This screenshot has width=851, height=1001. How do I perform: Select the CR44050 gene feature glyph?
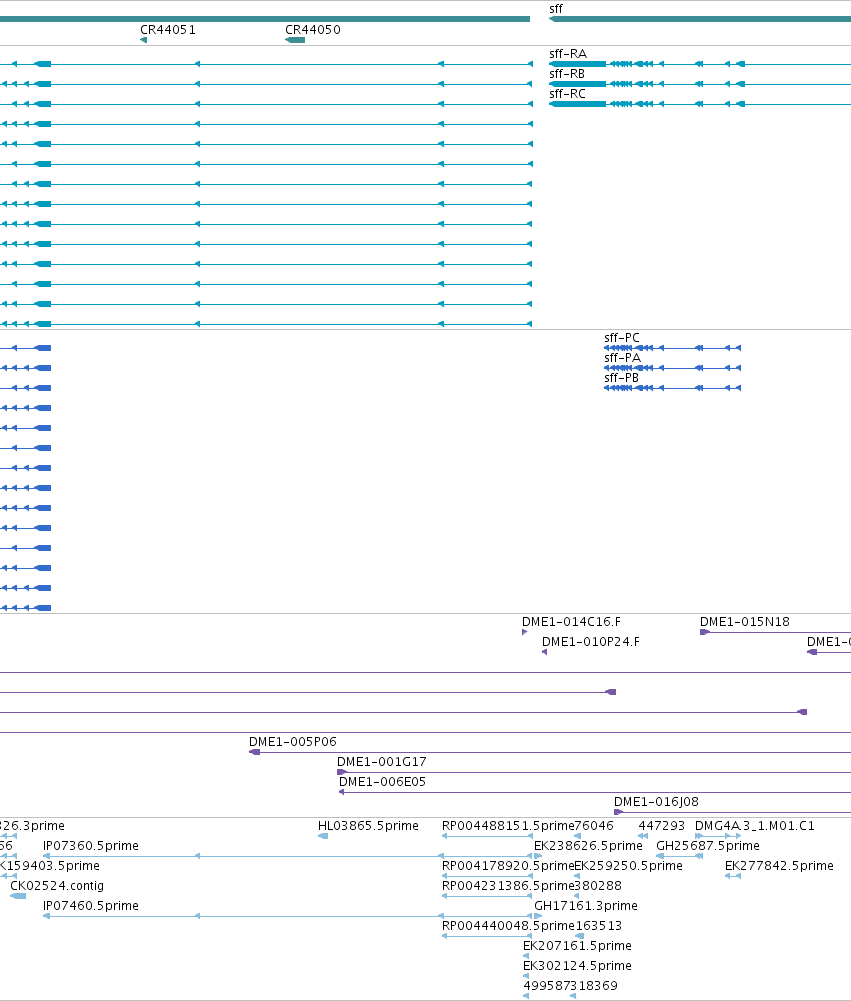tap(295, 40)
